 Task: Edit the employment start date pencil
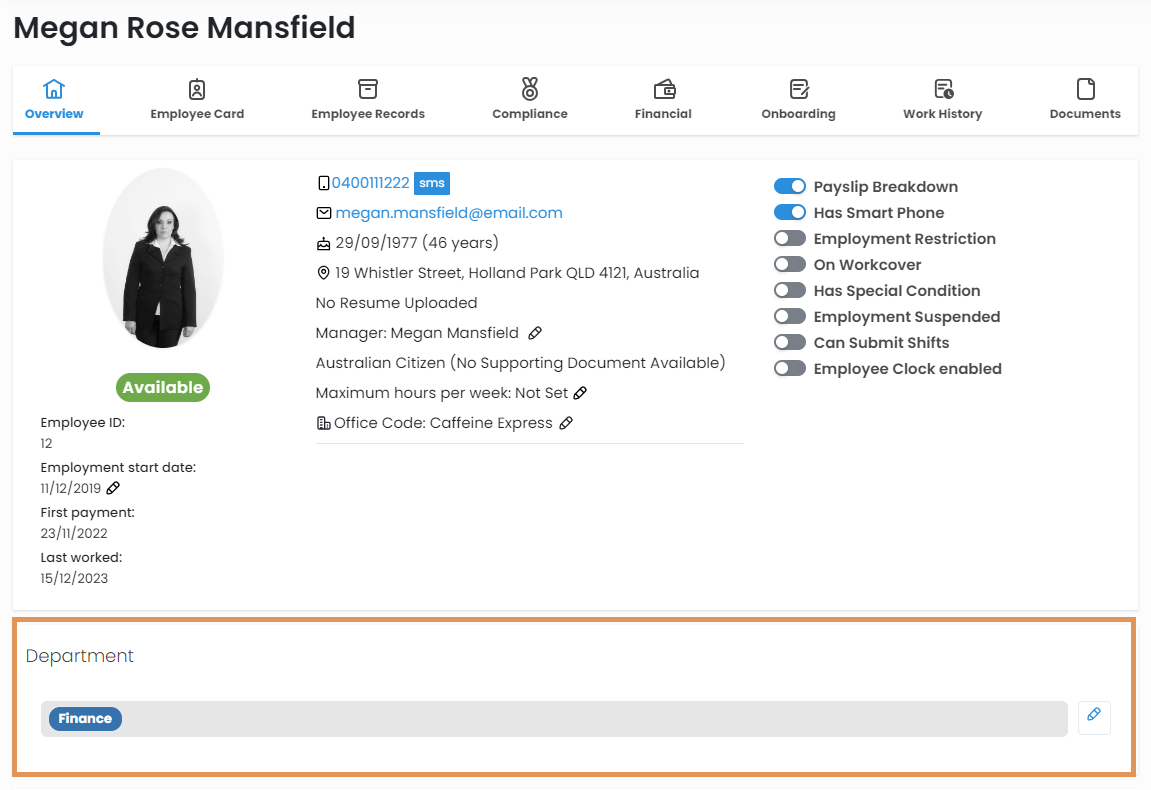tap(113, 488)
